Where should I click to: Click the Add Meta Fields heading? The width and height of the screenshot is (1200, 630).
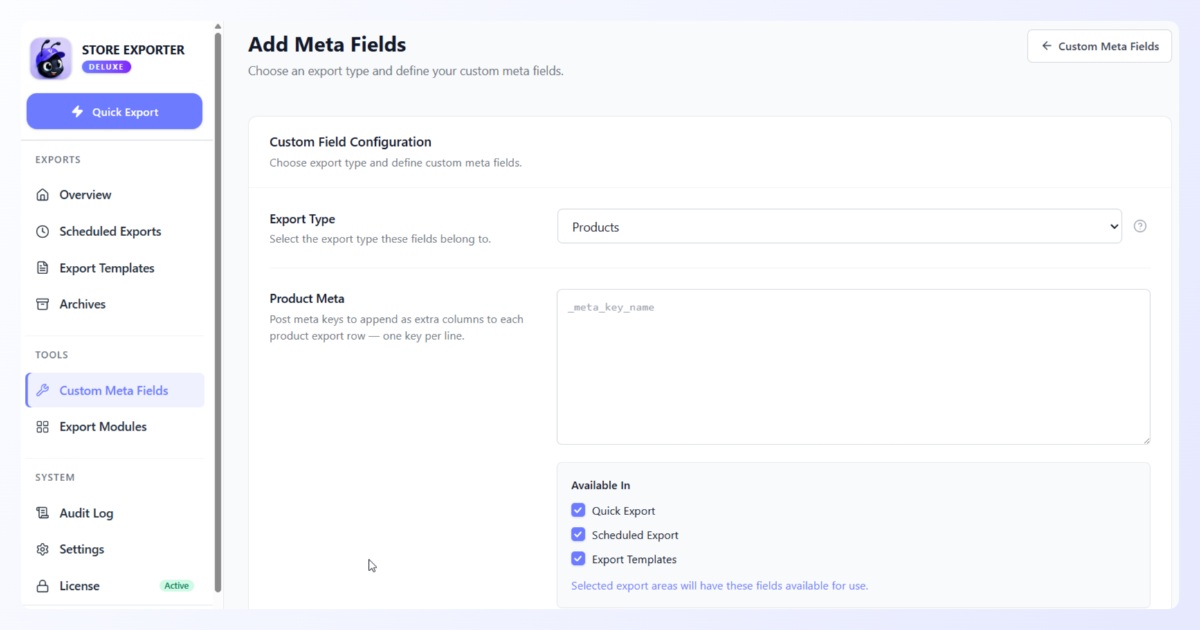coord(327,44)
